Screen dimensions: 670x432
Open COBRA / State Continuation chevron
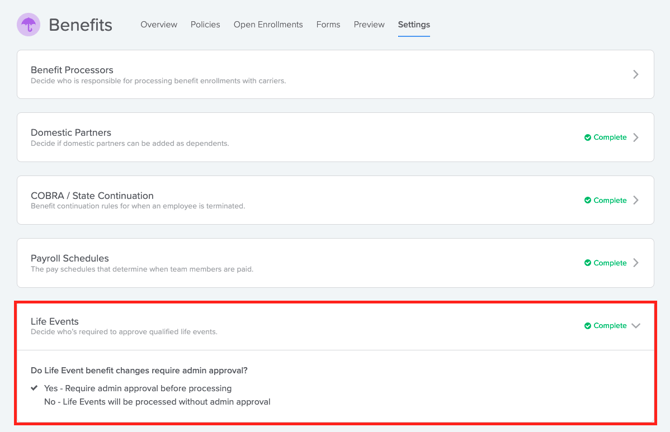[636, 200]
